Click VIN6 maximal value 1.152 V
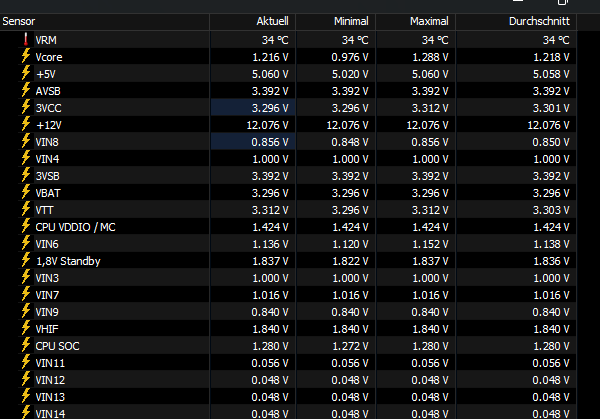The width and height of the screenshot is (600, 419). click(430, 244)
